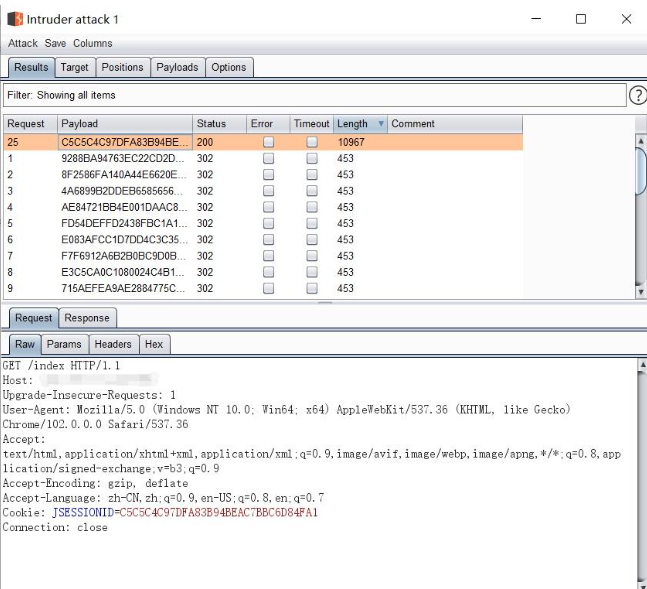Screen dimensions: 647x589
Task: Click the Connection: close header line
Action: coord(55,527)
